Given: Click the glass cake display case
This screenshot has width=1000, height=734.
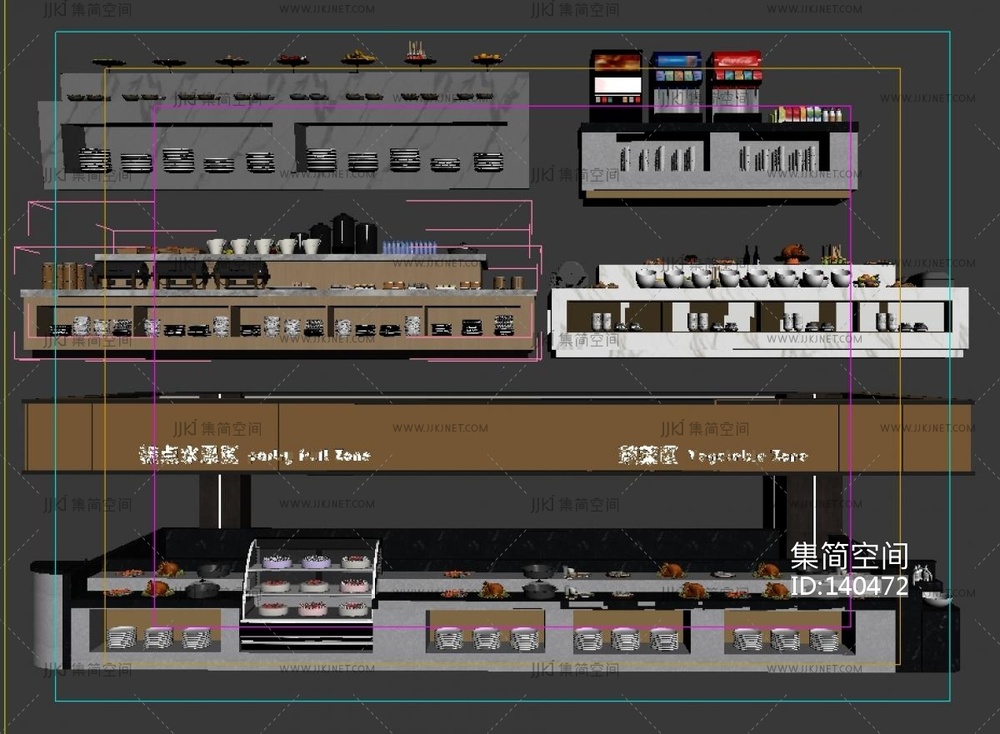Looking at the screenshot, I should pos(313,592).
